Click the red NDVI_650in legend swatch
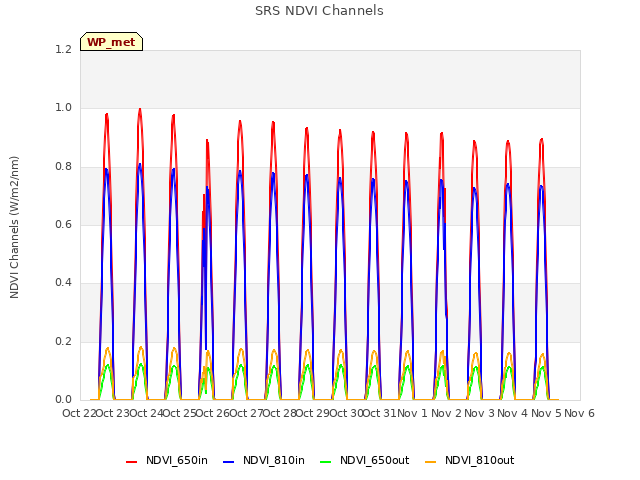The width and height of the screenshot is (640, 480). [x=131, y=462]
